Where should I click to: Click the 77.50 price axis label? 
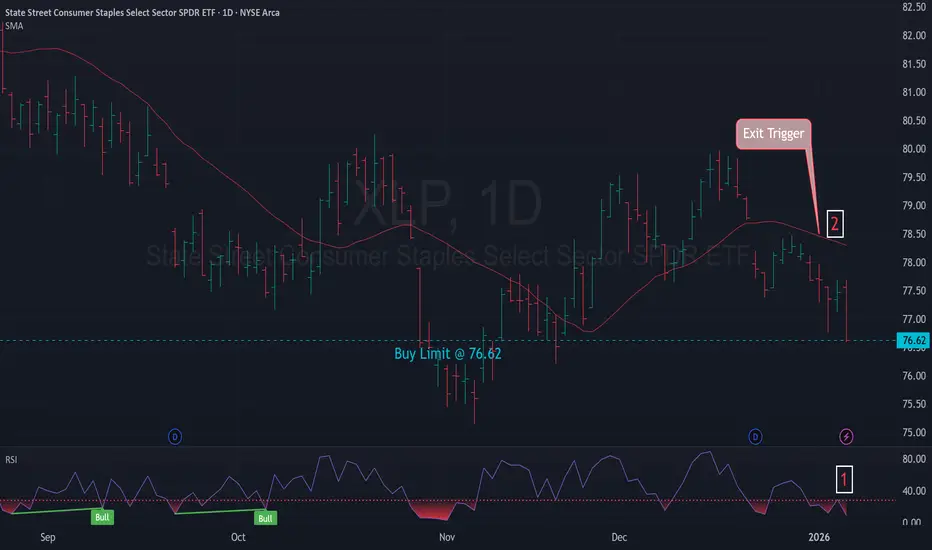[914, 291]
